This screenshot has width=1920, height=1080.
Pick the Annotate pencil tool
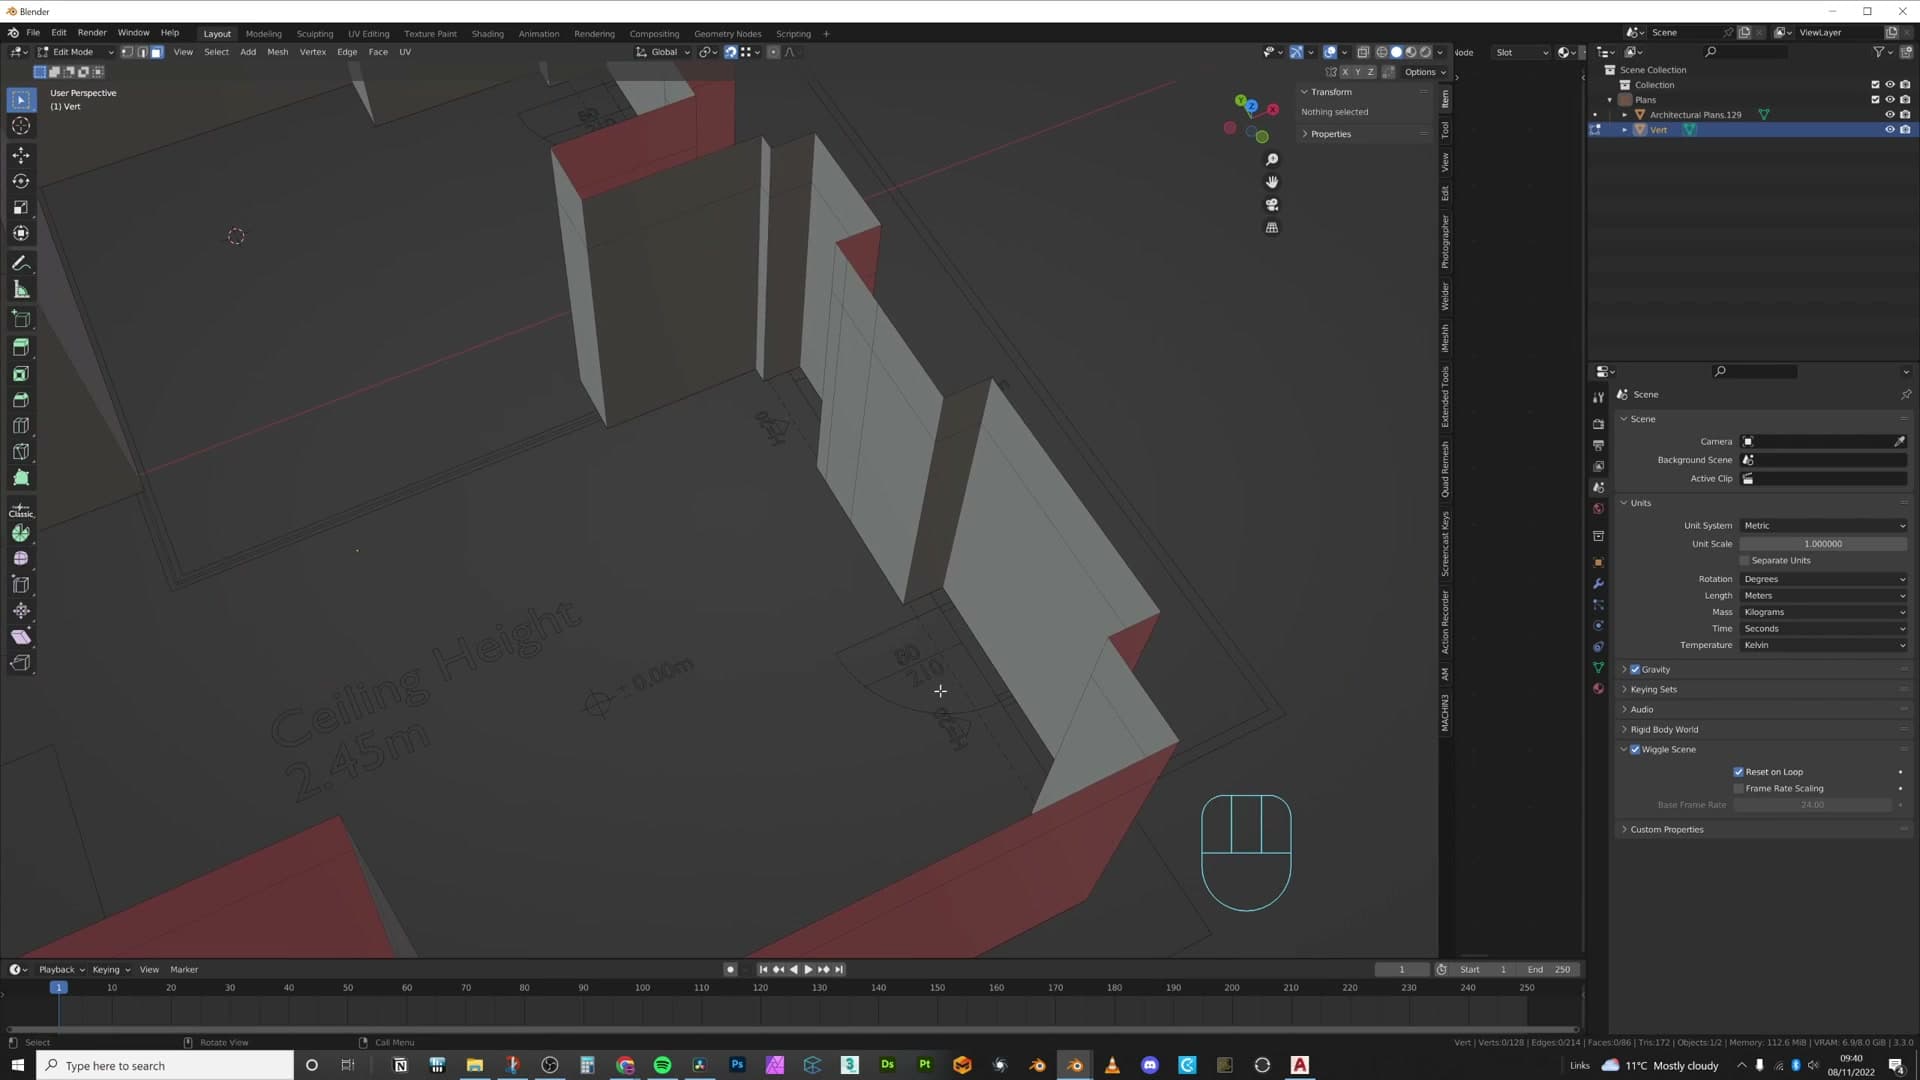coord(21,263)
